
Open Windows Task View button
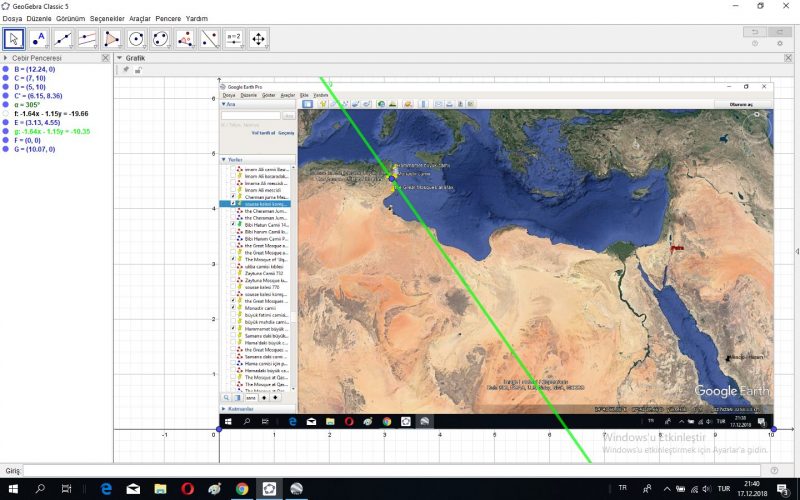click(x=66, y=489)
